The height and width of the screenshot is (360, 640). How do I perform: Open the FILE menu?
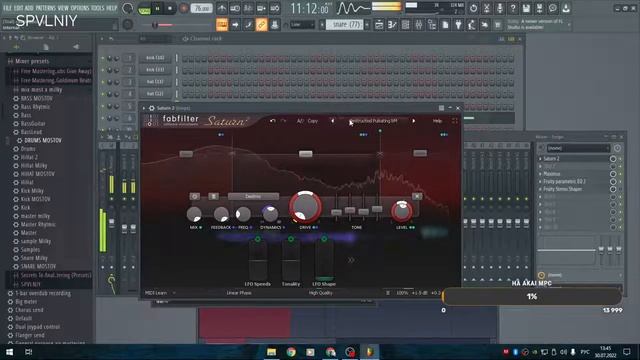7,8
